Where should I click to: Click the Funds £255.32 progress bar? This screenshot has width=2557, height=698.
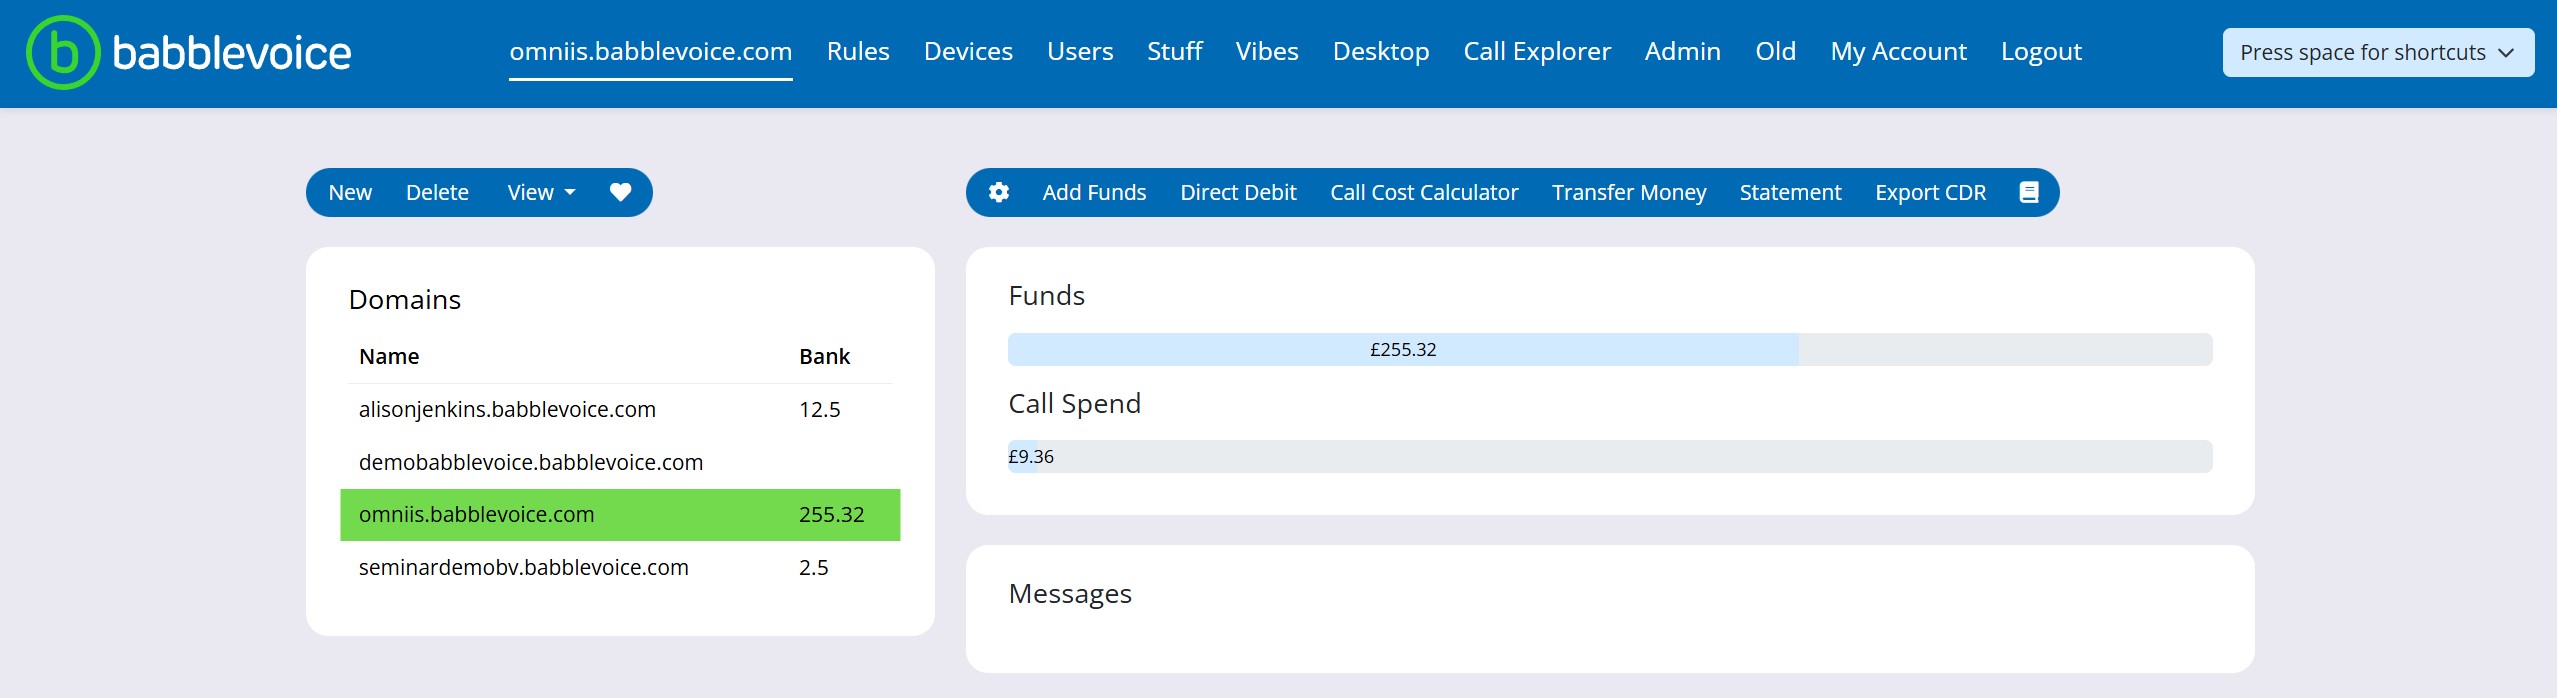1402,349
